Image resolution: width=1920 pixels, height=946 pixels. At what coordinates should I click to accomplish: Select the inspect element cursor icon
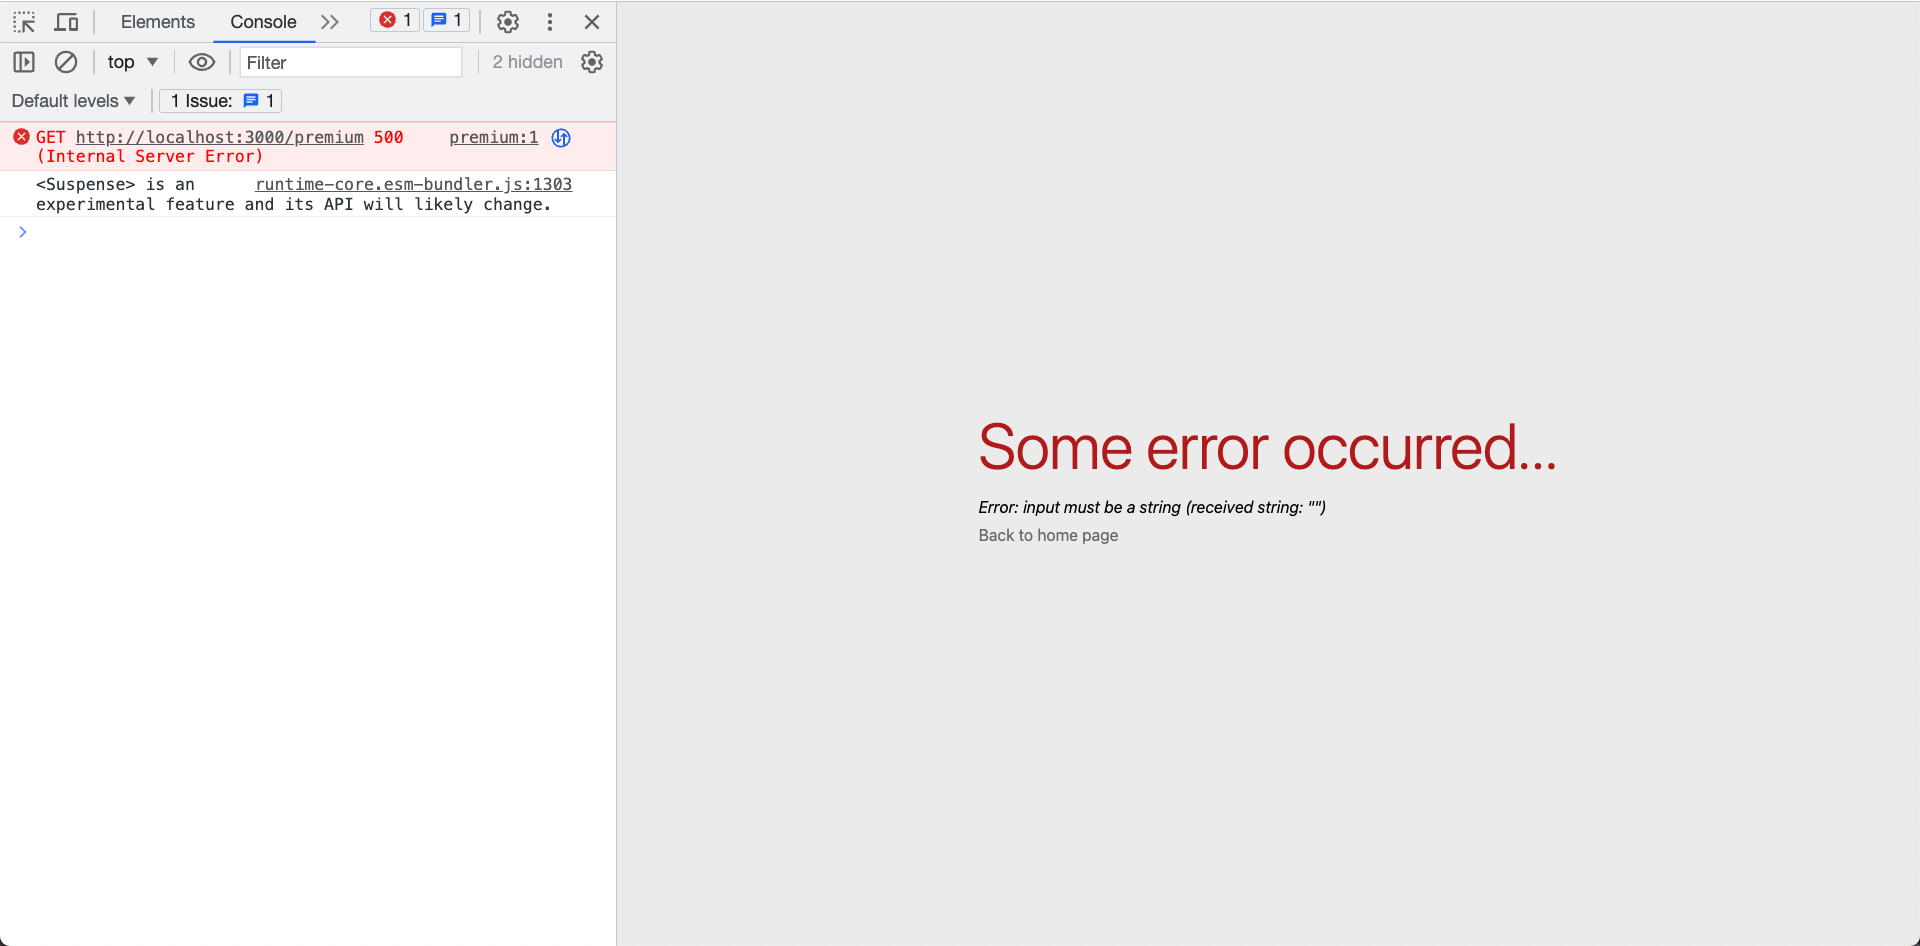pos(24,21)
